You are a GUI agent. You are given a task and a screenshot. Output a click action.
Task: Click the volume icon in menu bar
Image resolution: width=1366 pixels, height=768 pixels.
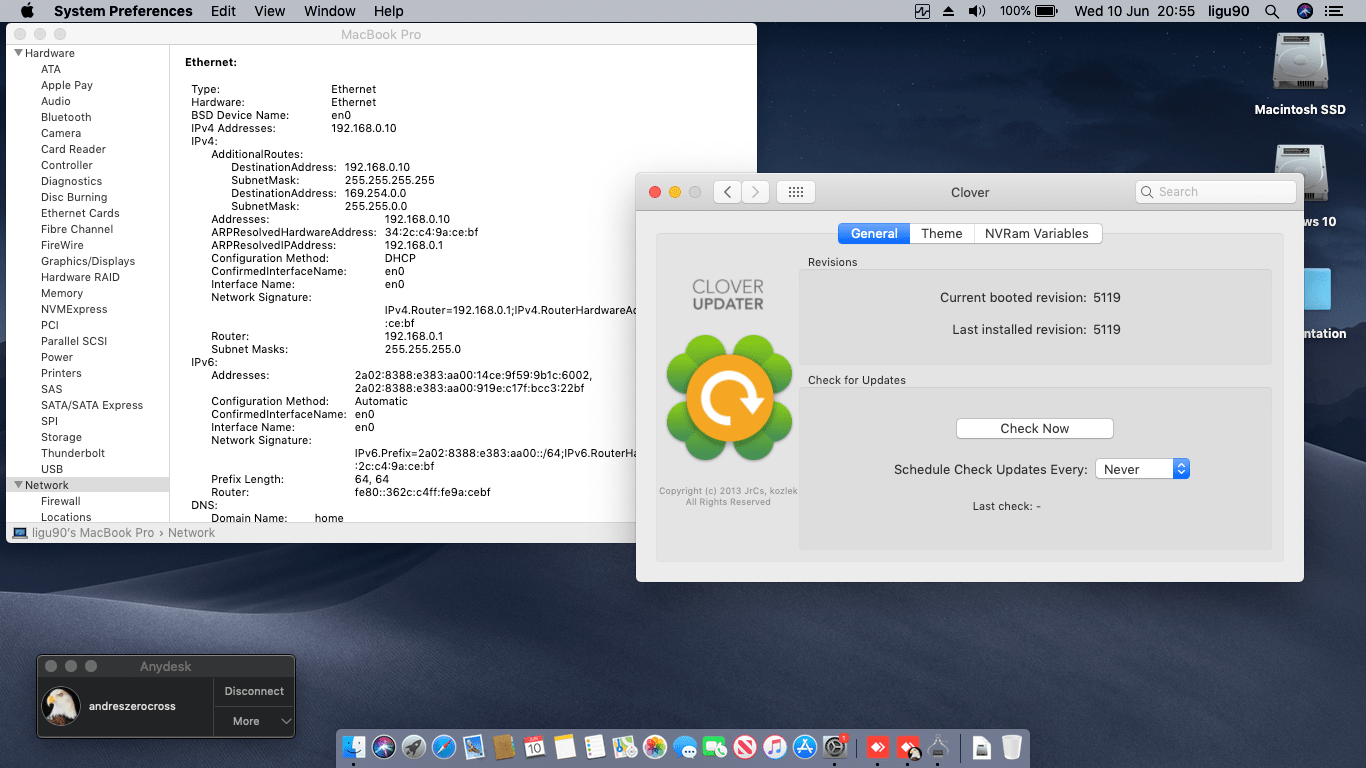point(977,11)
